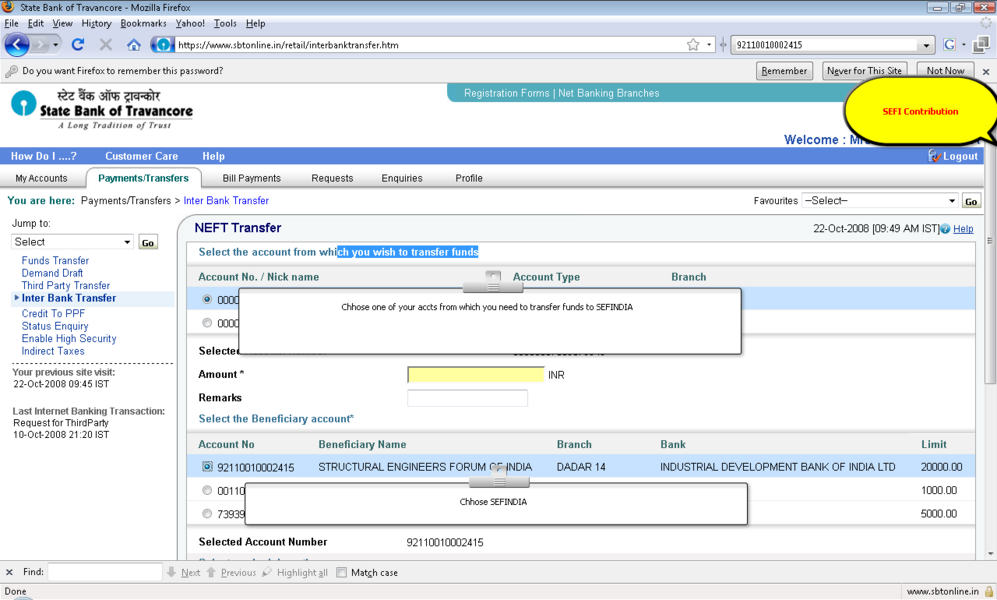Select beneficiary account 92110010002415 radio button
The width and height of the screenshot is (997, 600).
point(208,467)
